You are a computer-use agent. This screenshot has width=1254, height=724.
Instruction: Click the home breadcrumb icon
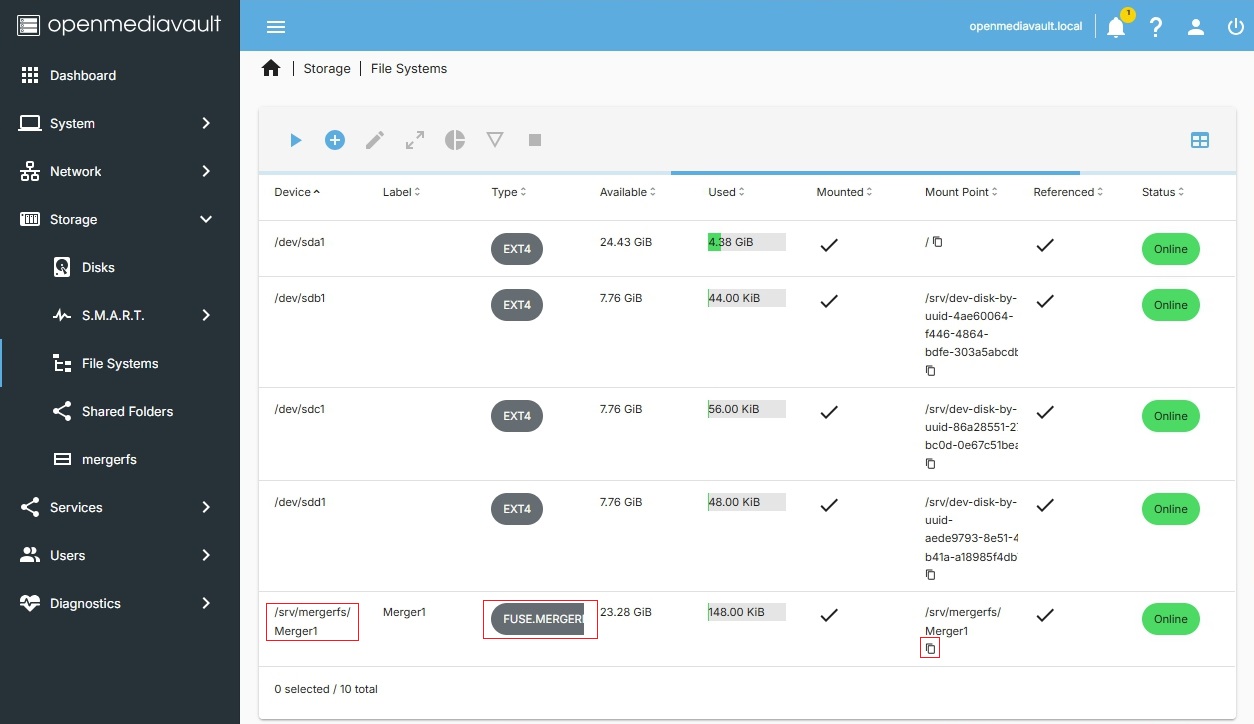point(271,68)
